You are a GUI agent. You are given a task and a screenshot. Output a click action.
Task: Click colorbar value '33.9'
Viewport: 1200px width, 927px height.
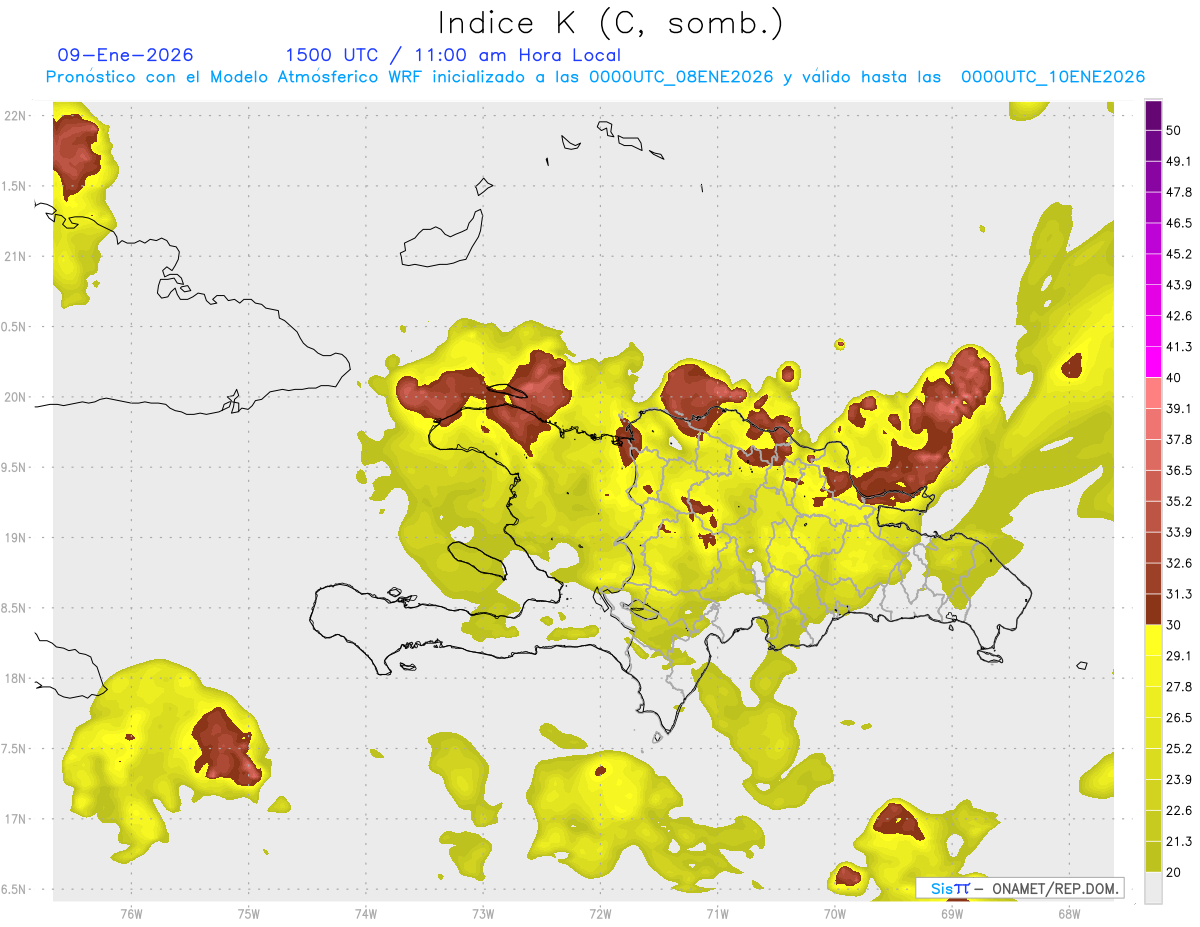(x=1179, y=532)
